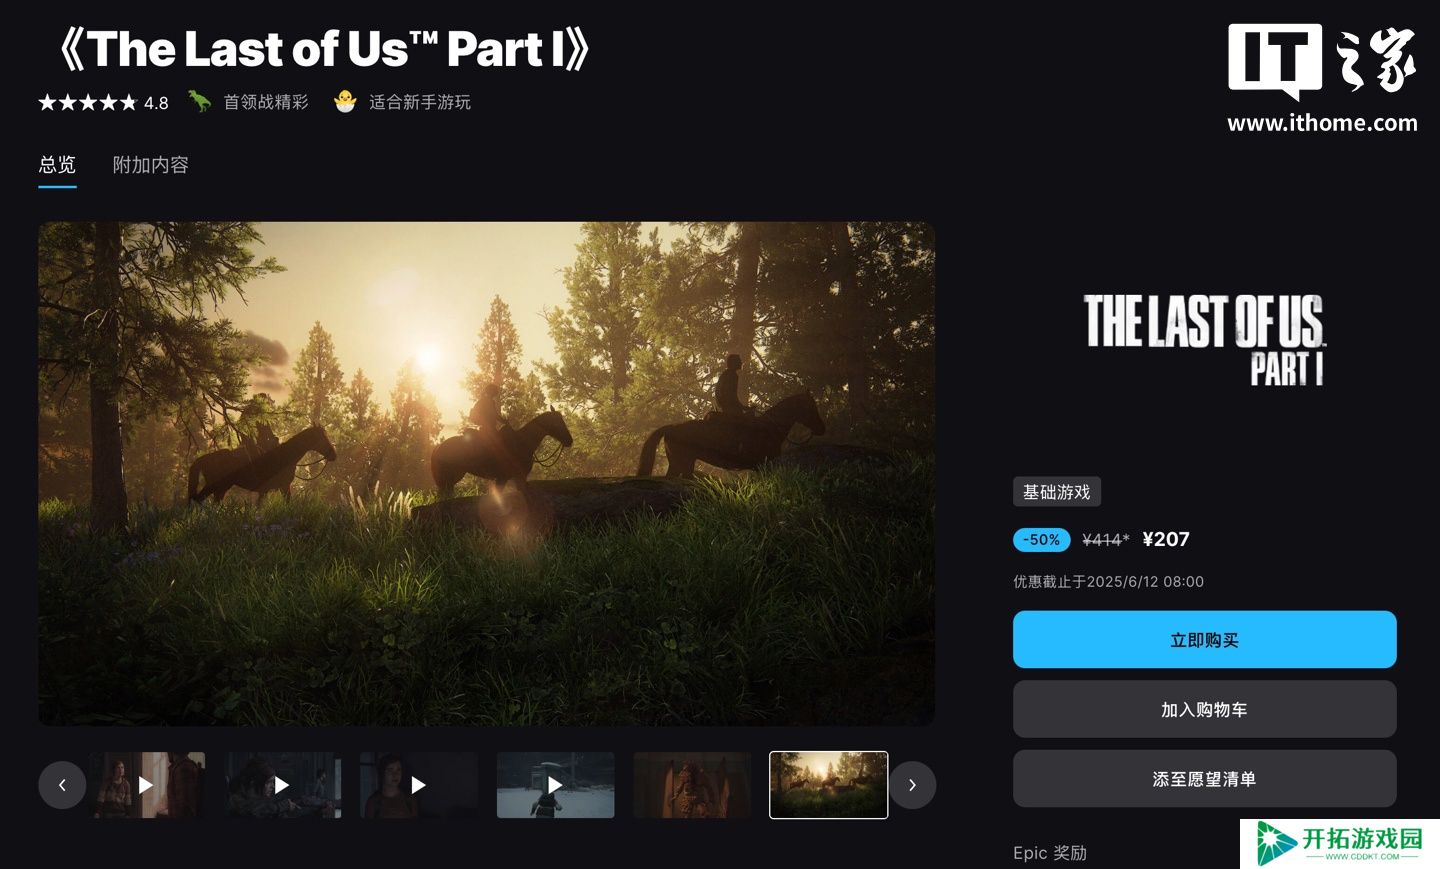1440x869 pixels.
Task: Click the dinosaur icon for boss battles tag
Action: pyautogui.click(x=200, y=101)
